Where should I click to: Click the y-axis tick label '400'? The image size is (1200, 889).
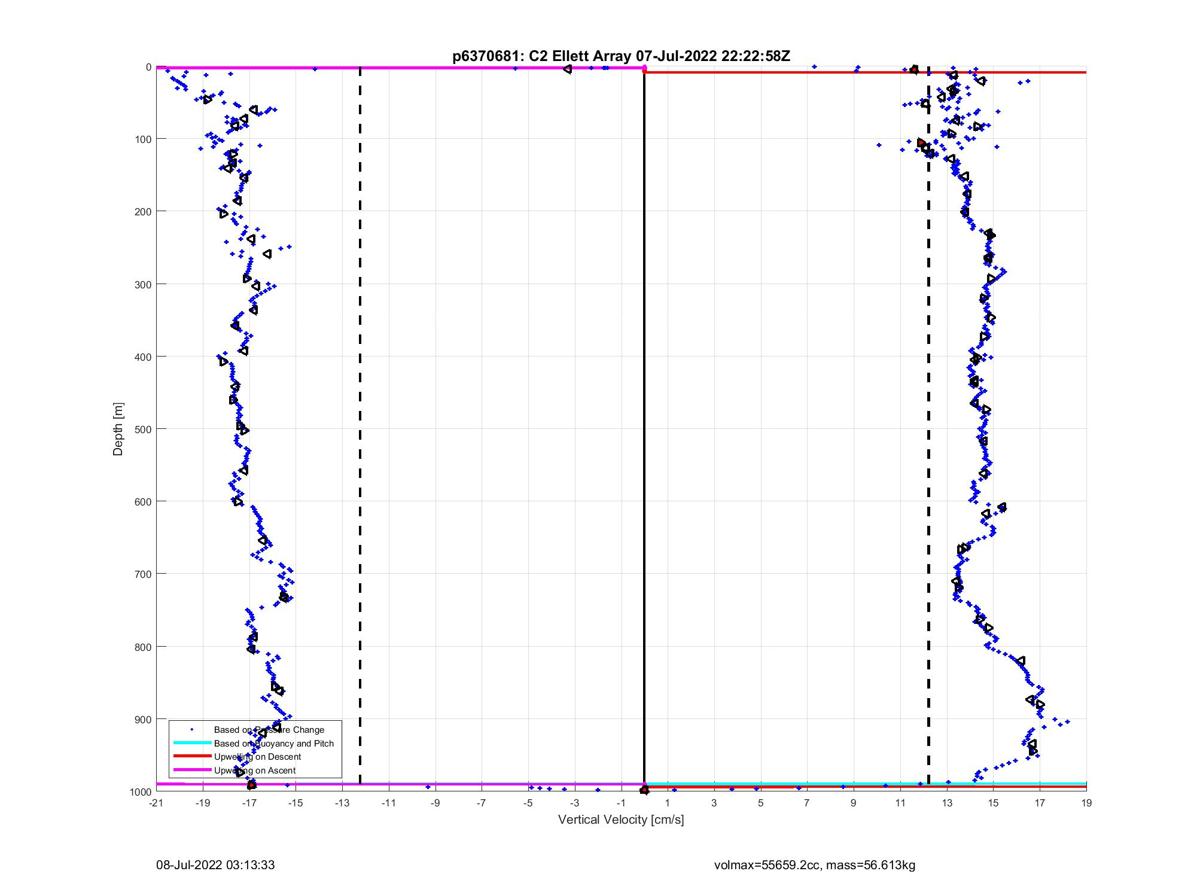point(142,357)
